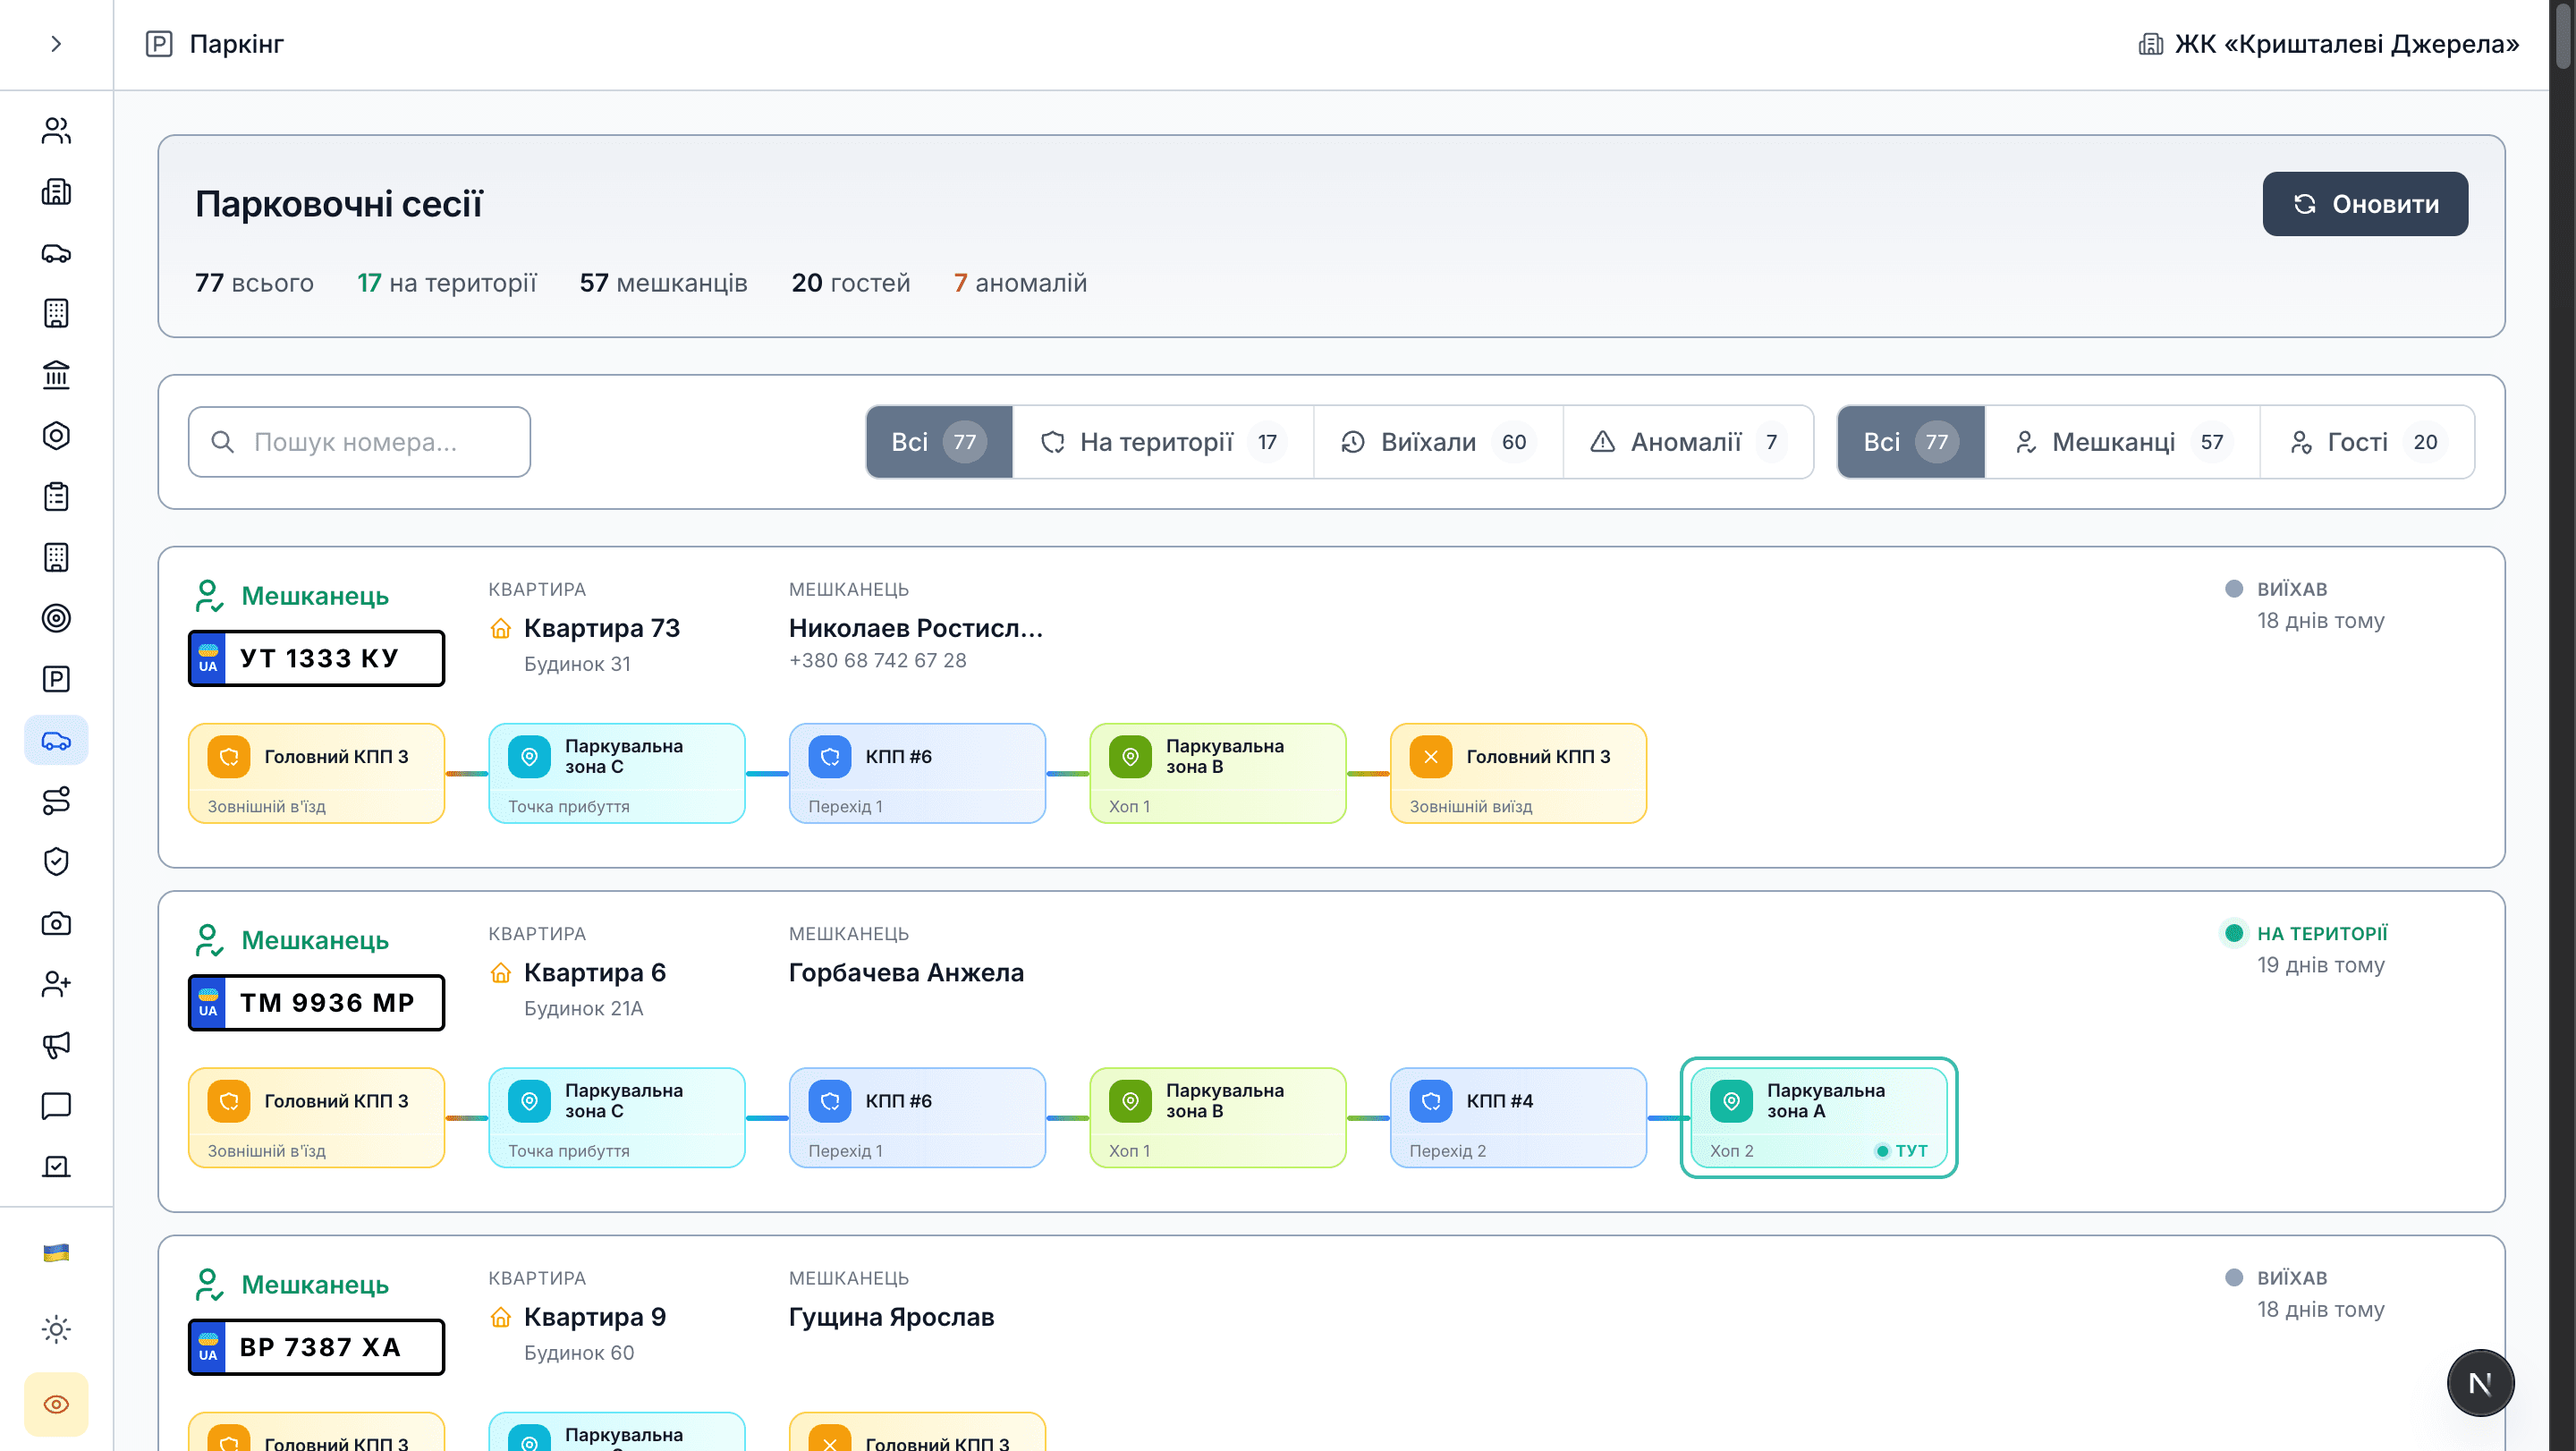Click Паркувальна зона A current location step
2576x1451 pixels.
click(1818, 1117)
